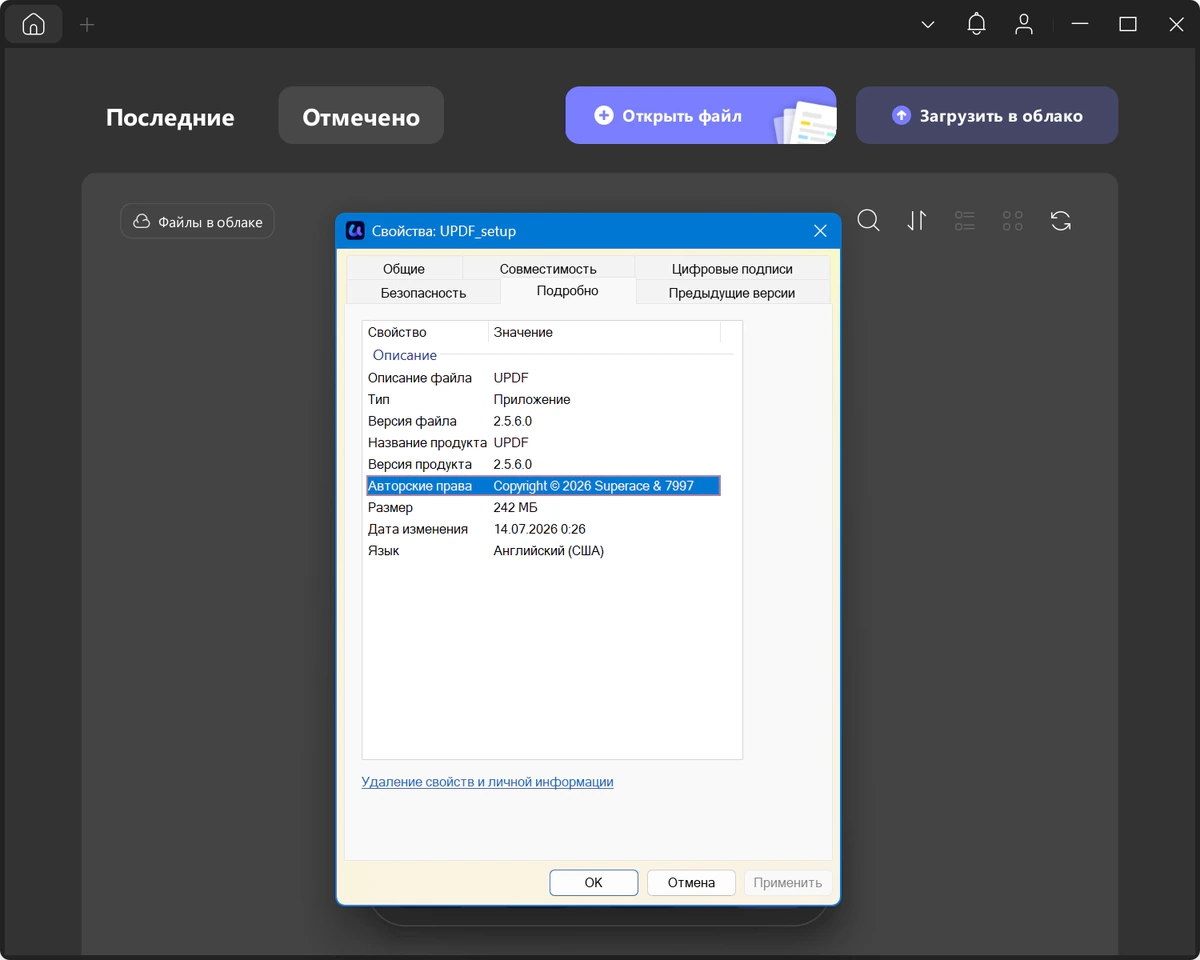
Task: Select the Язык row
Action: tap(543, 550)
